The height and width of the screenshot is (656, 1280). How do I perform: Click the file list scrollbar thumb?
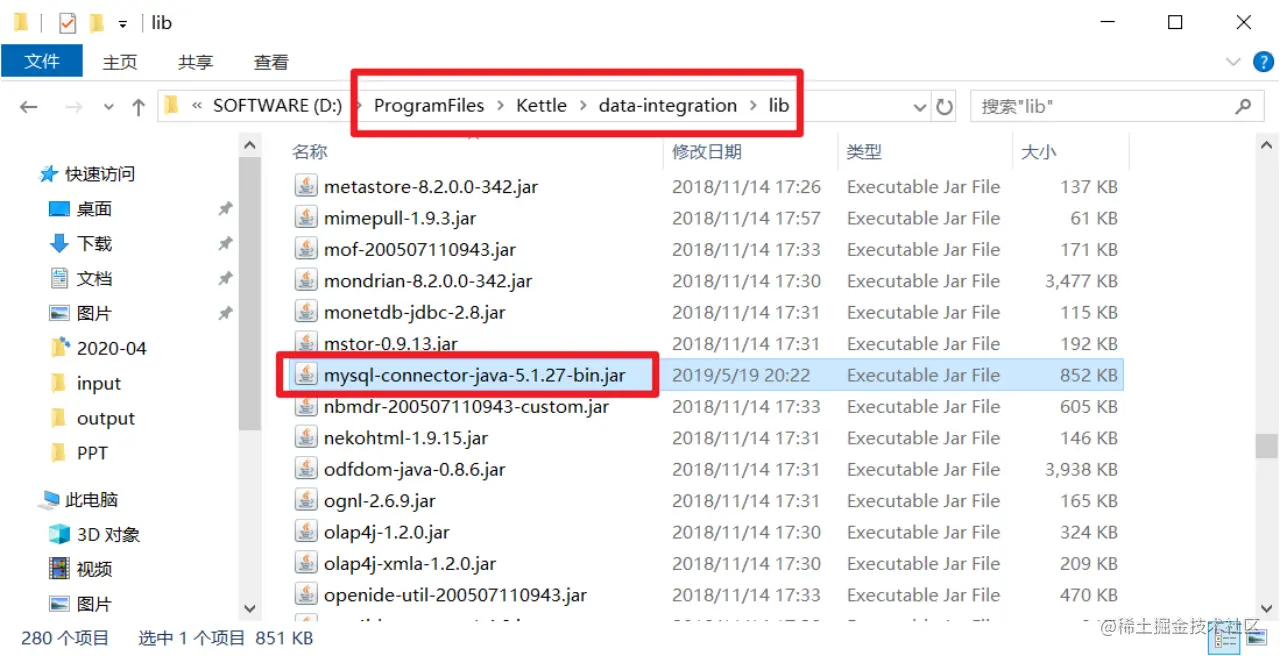point(1267,444)
